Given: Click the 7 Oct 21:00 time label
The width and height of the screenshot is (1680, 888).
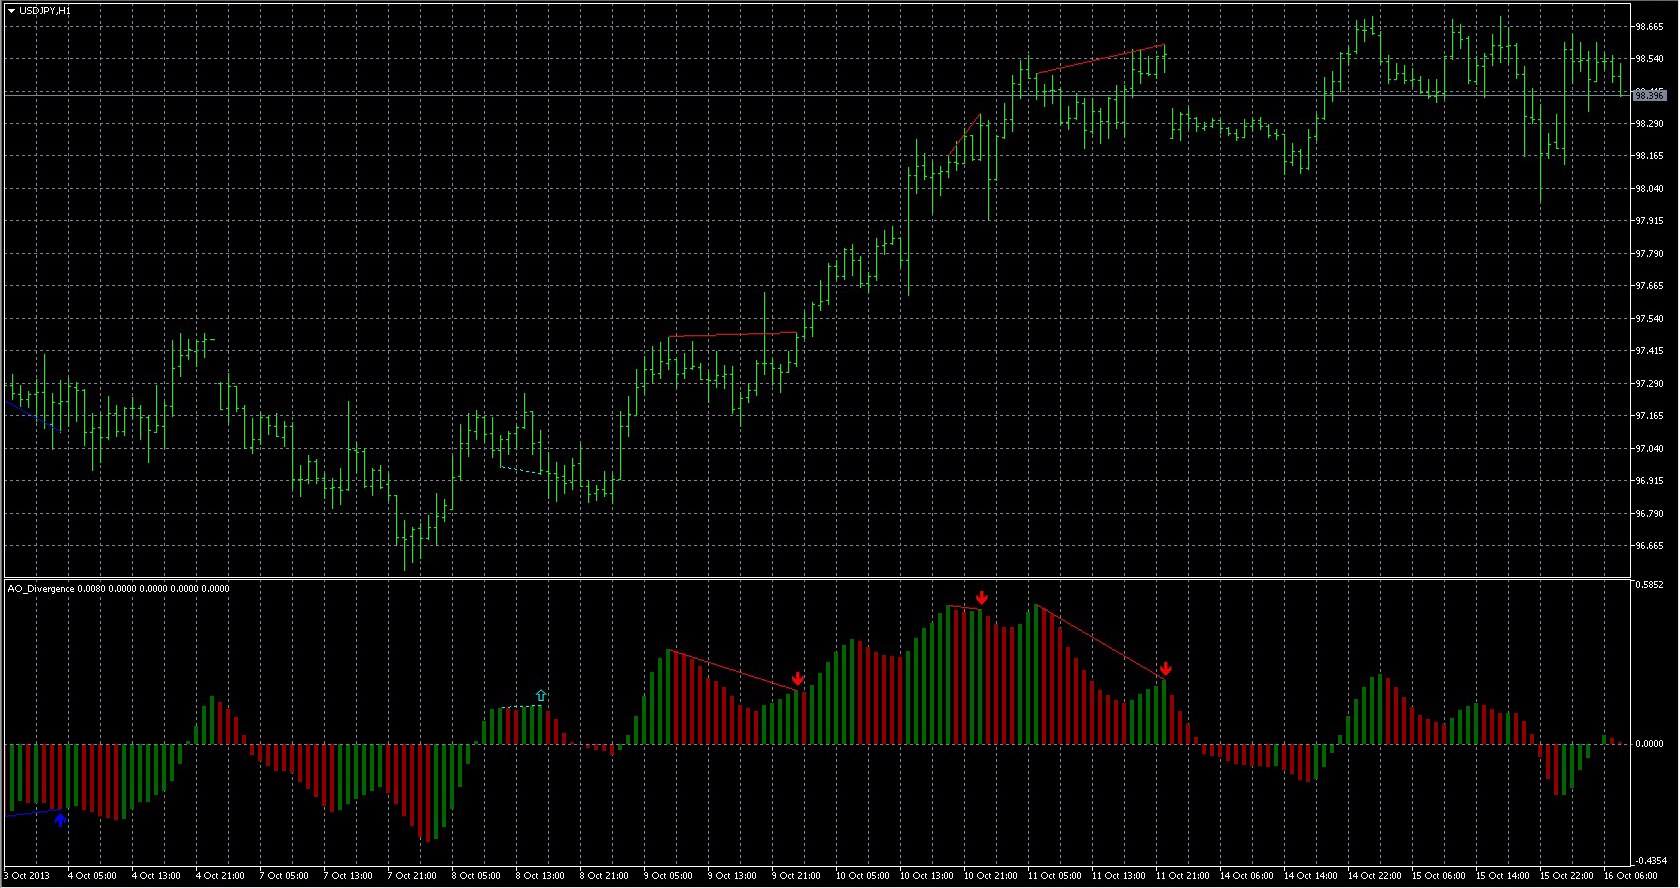Looking at the screenshot, I should 412,876.
